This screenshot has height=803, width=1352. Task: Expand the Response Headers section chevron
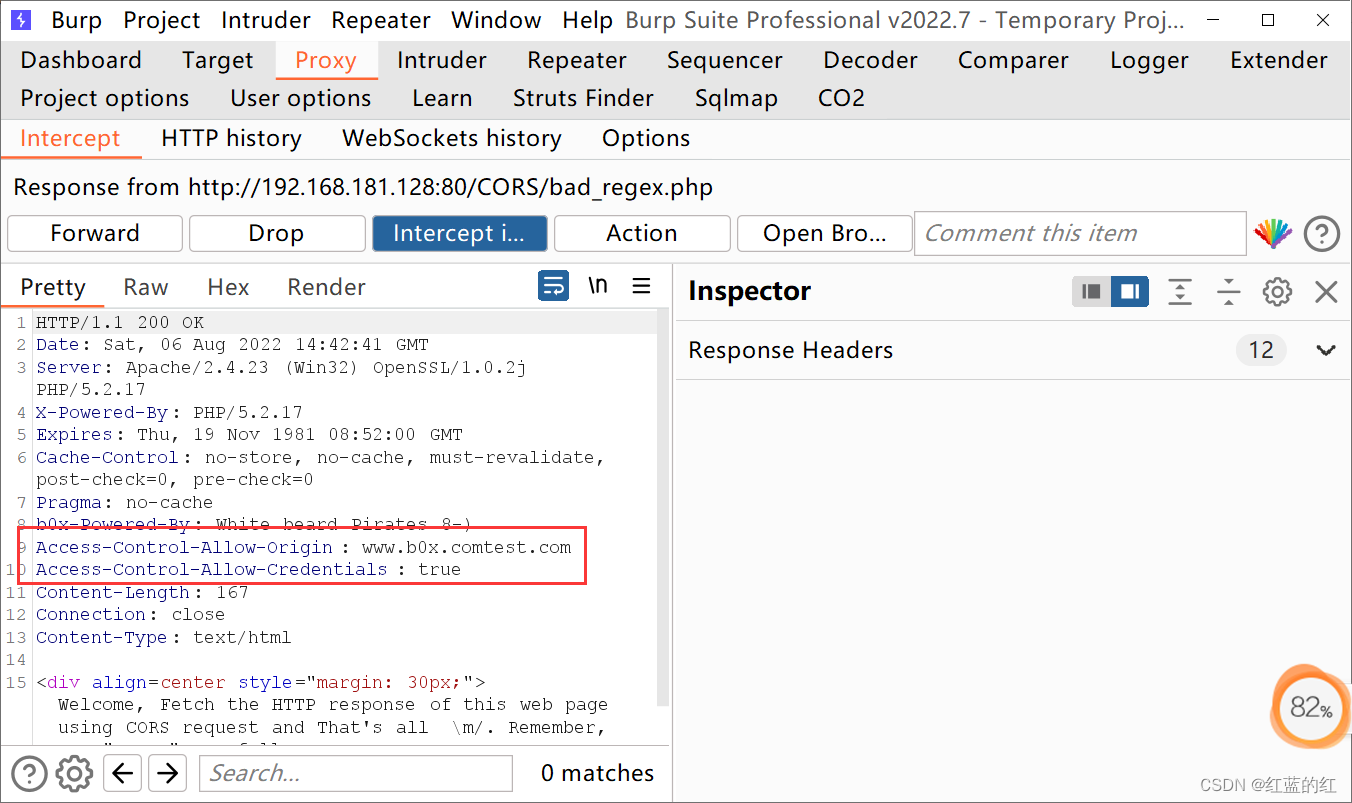click(1326, 350)
